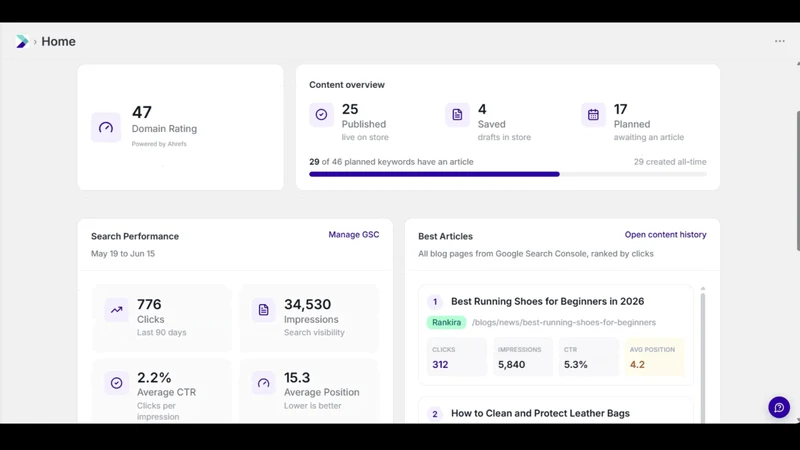Viewport: 800px width, 450px height.
Task: Click the best-running-shoes blog URL path
Action: point(564,322)
